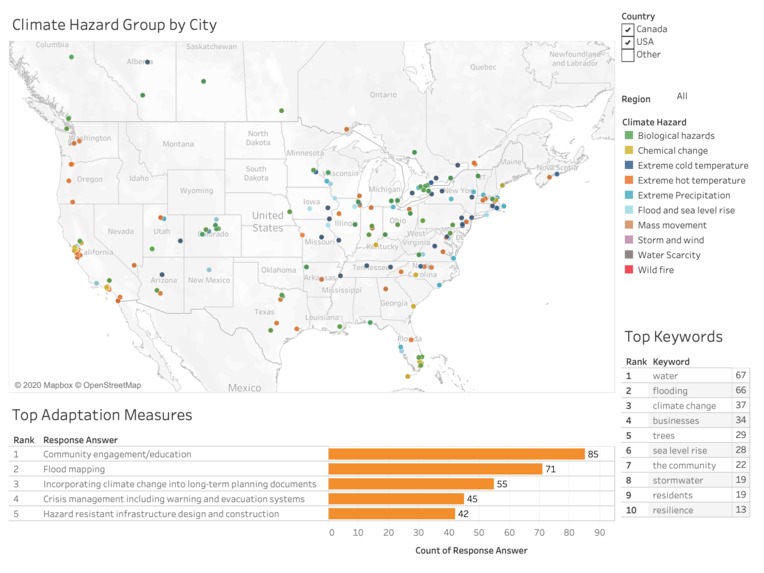
Task: Click the 'sea level rise' keyword row
Action: point(685,450)
